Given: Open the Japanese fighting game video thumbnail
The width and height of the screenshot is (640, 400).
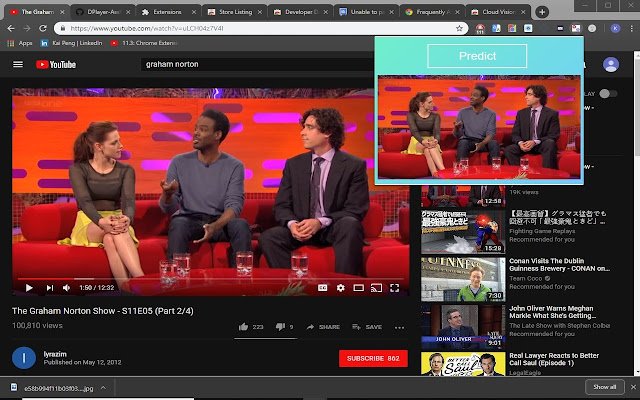Looking at the screenshot, I should [x=463, y=231].
